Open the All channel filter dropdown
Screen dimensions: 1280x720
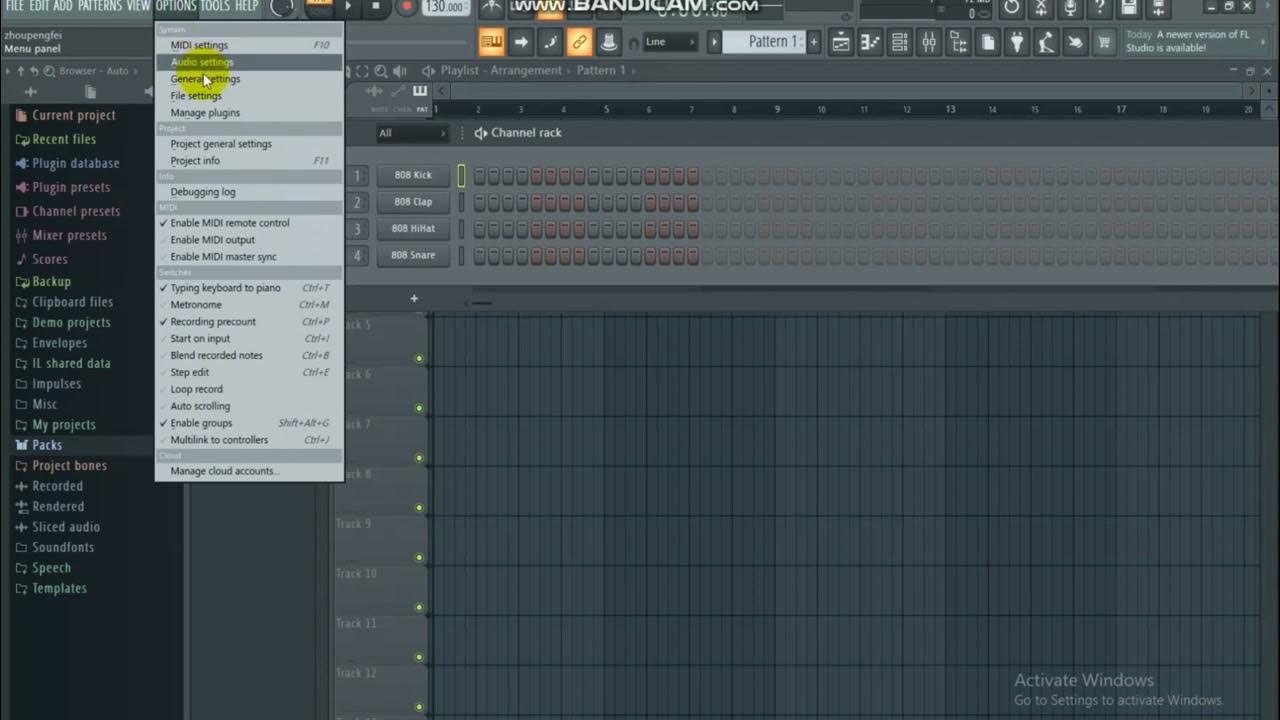412,133
